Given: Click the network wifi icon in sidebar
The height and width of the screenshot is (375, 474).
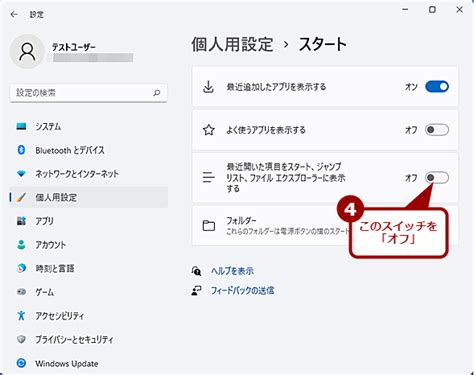Looking at the screenshot, I should (x=21, y=174).
